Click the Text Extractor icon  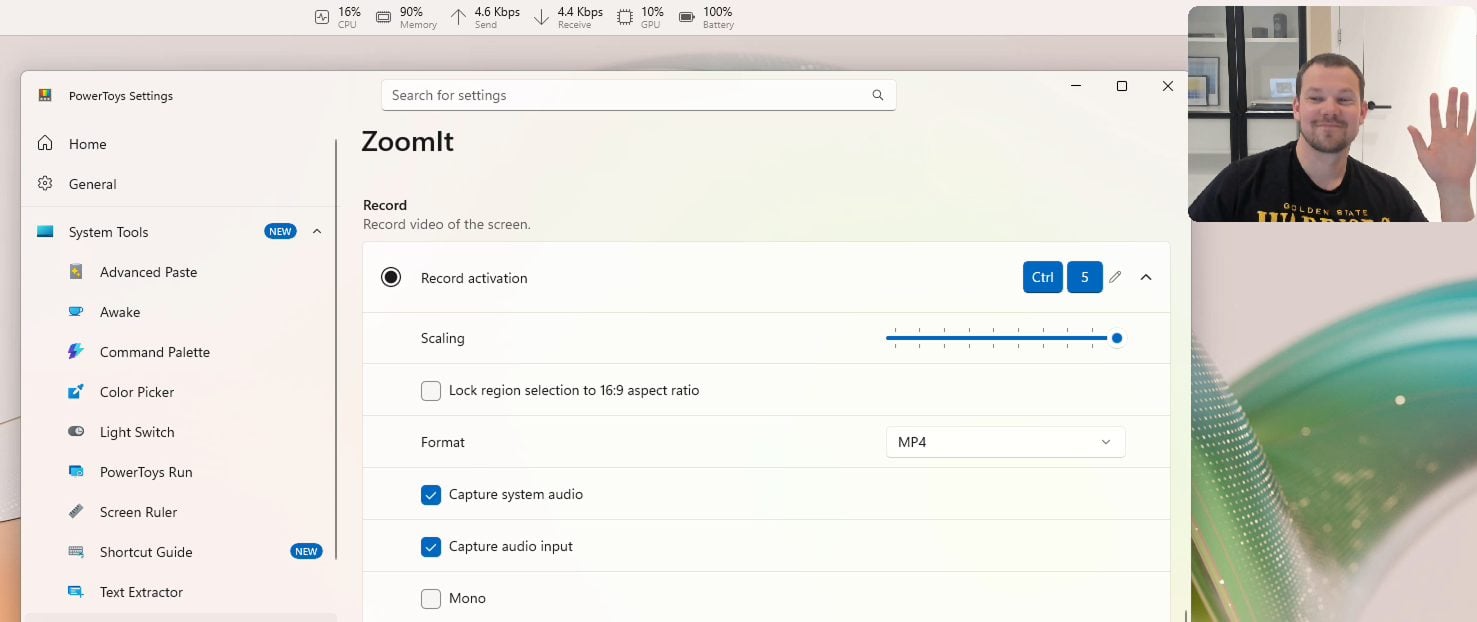(x=76, y=591)
